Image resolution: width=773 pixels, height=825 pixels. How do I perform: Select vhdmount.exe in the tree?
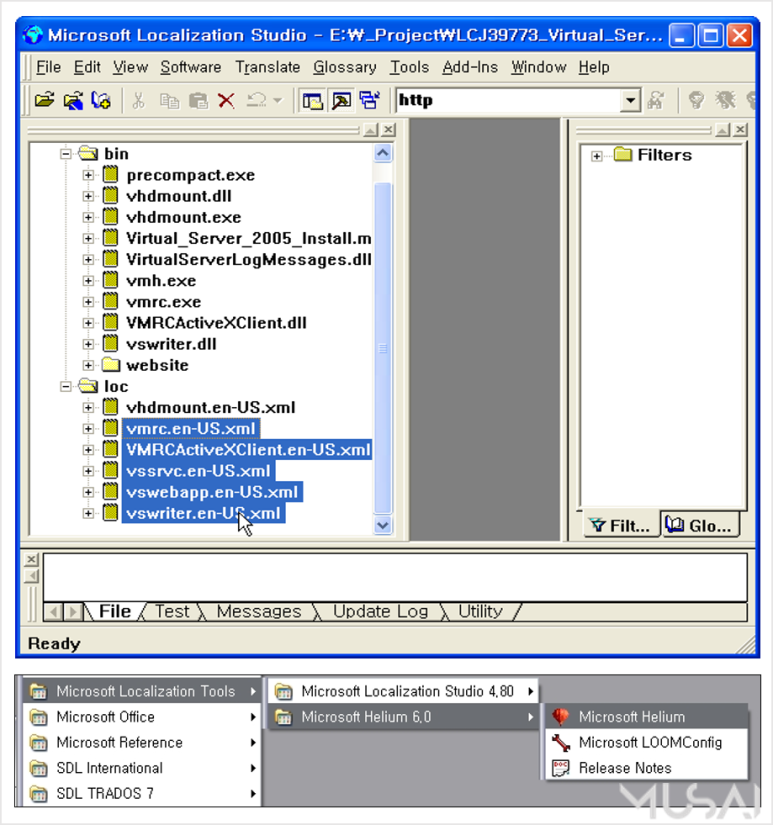[x=184, y=217]
